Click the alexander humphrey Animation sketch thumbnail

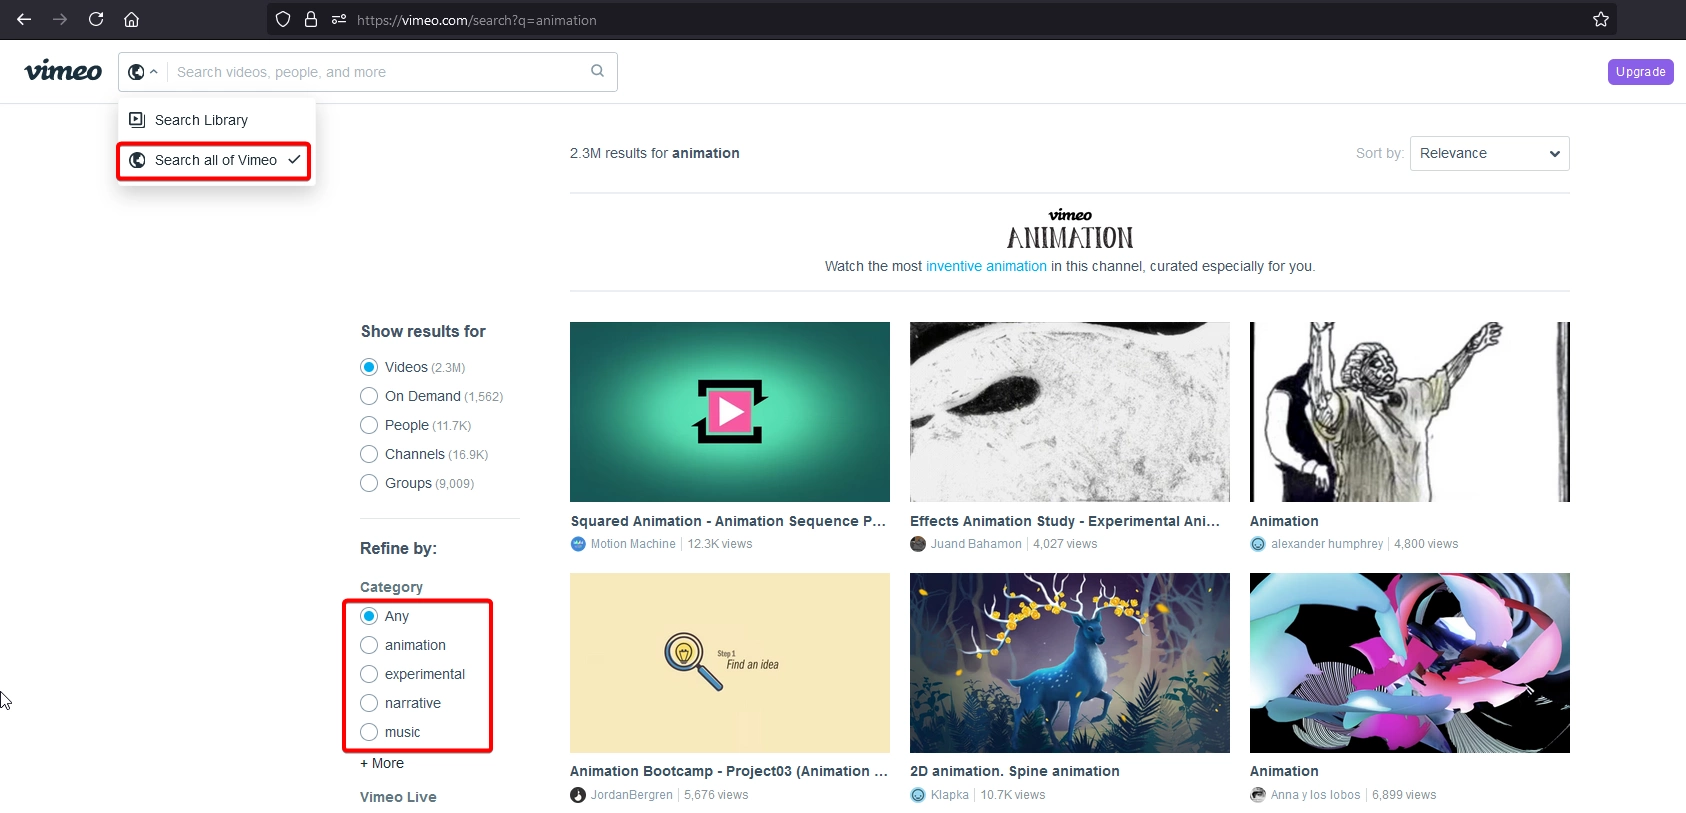point(1410,412)
